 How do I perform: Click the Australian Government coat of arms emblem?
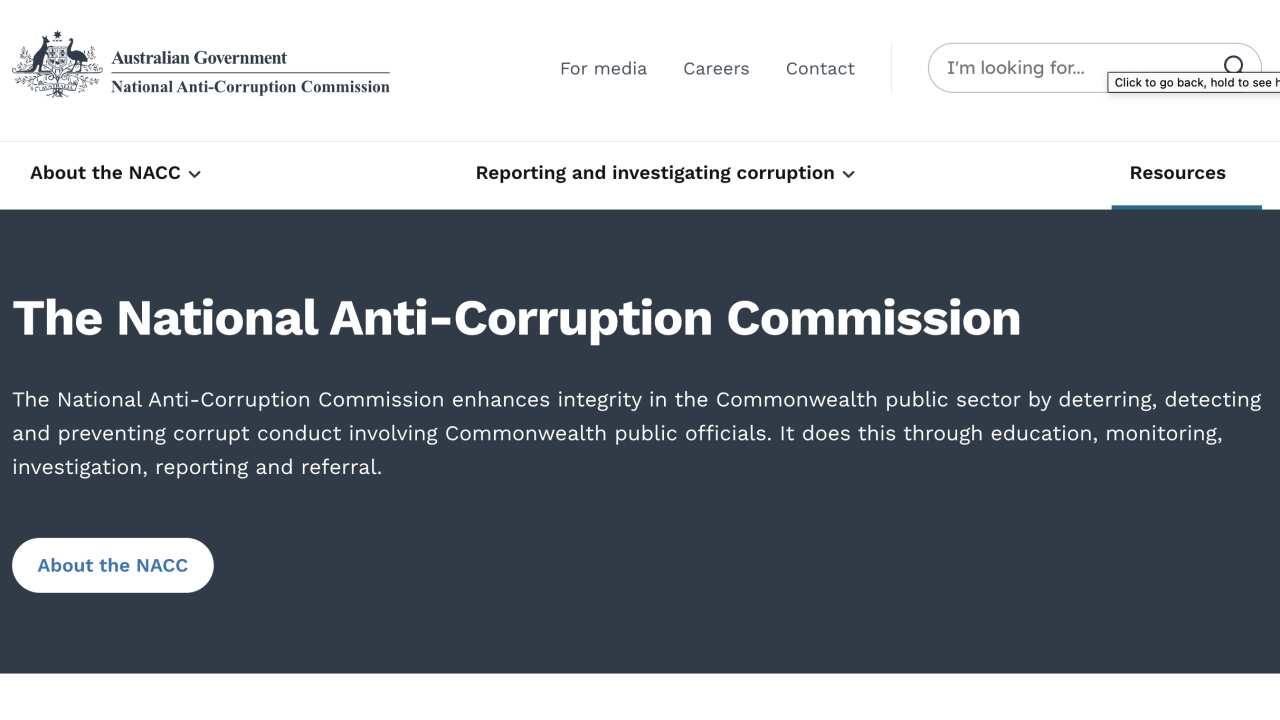click(56, 65)
